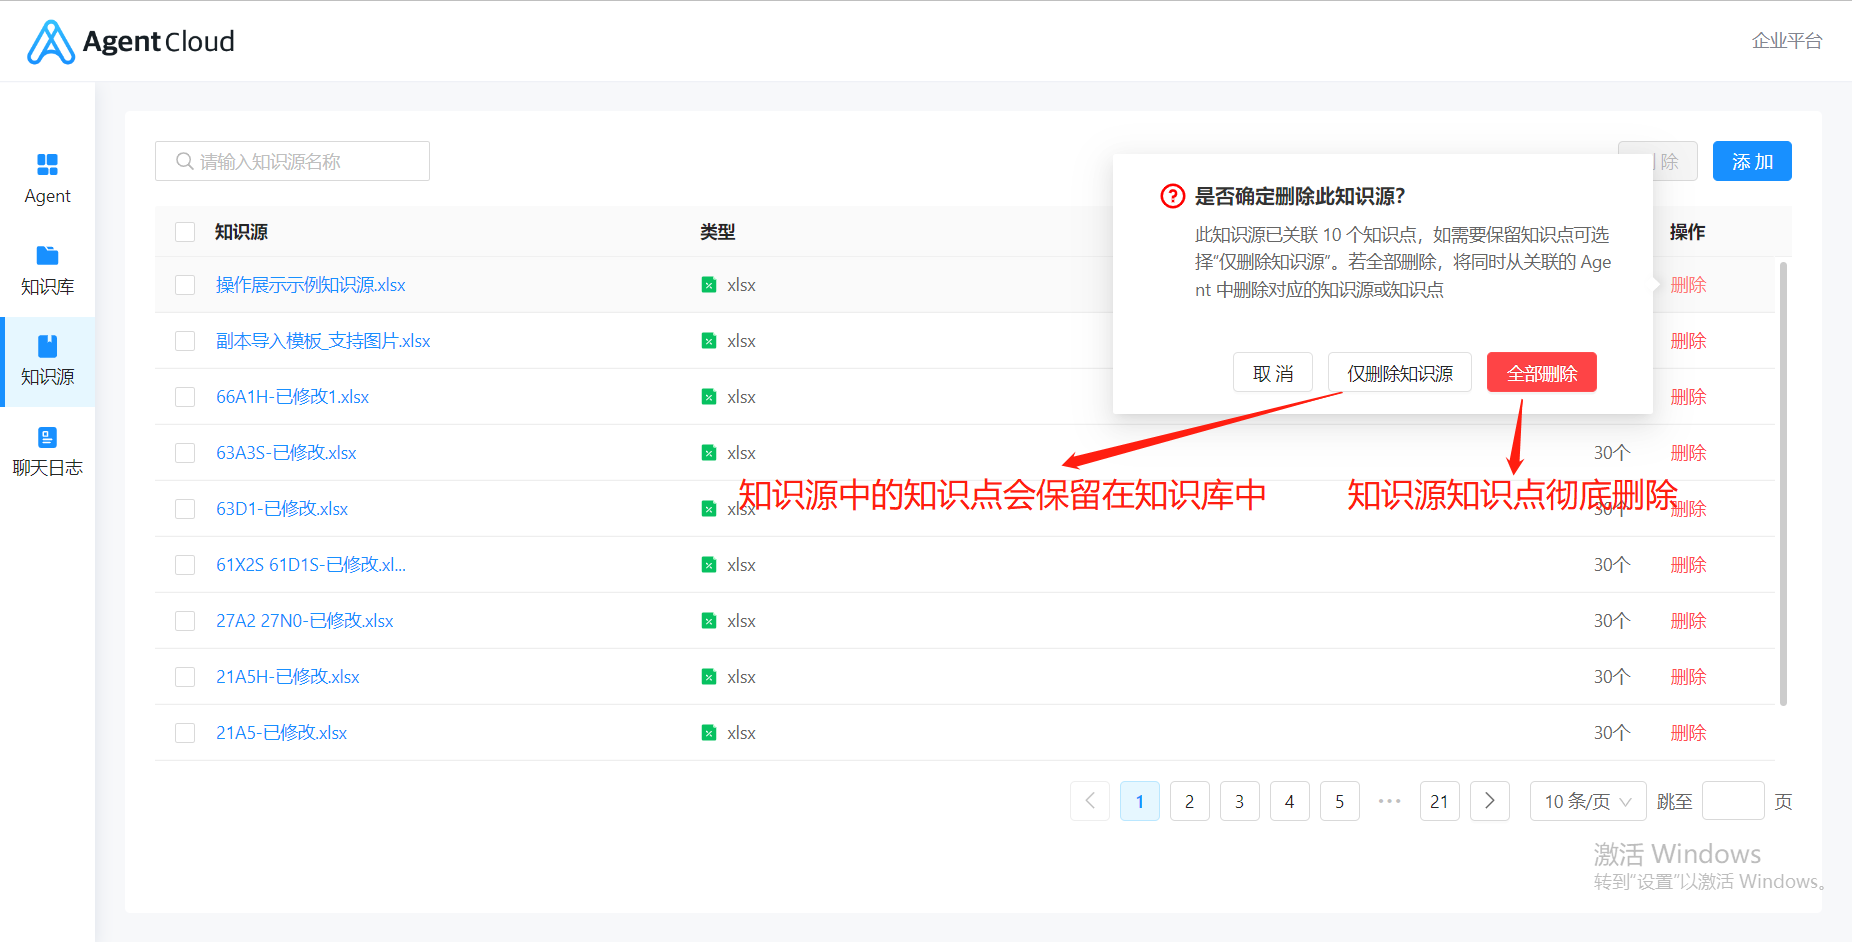Click xlsx file icon for 61X2S 61D1S row
The height and width of the screenshot is (942, 1852).
(x=709, y=565)
